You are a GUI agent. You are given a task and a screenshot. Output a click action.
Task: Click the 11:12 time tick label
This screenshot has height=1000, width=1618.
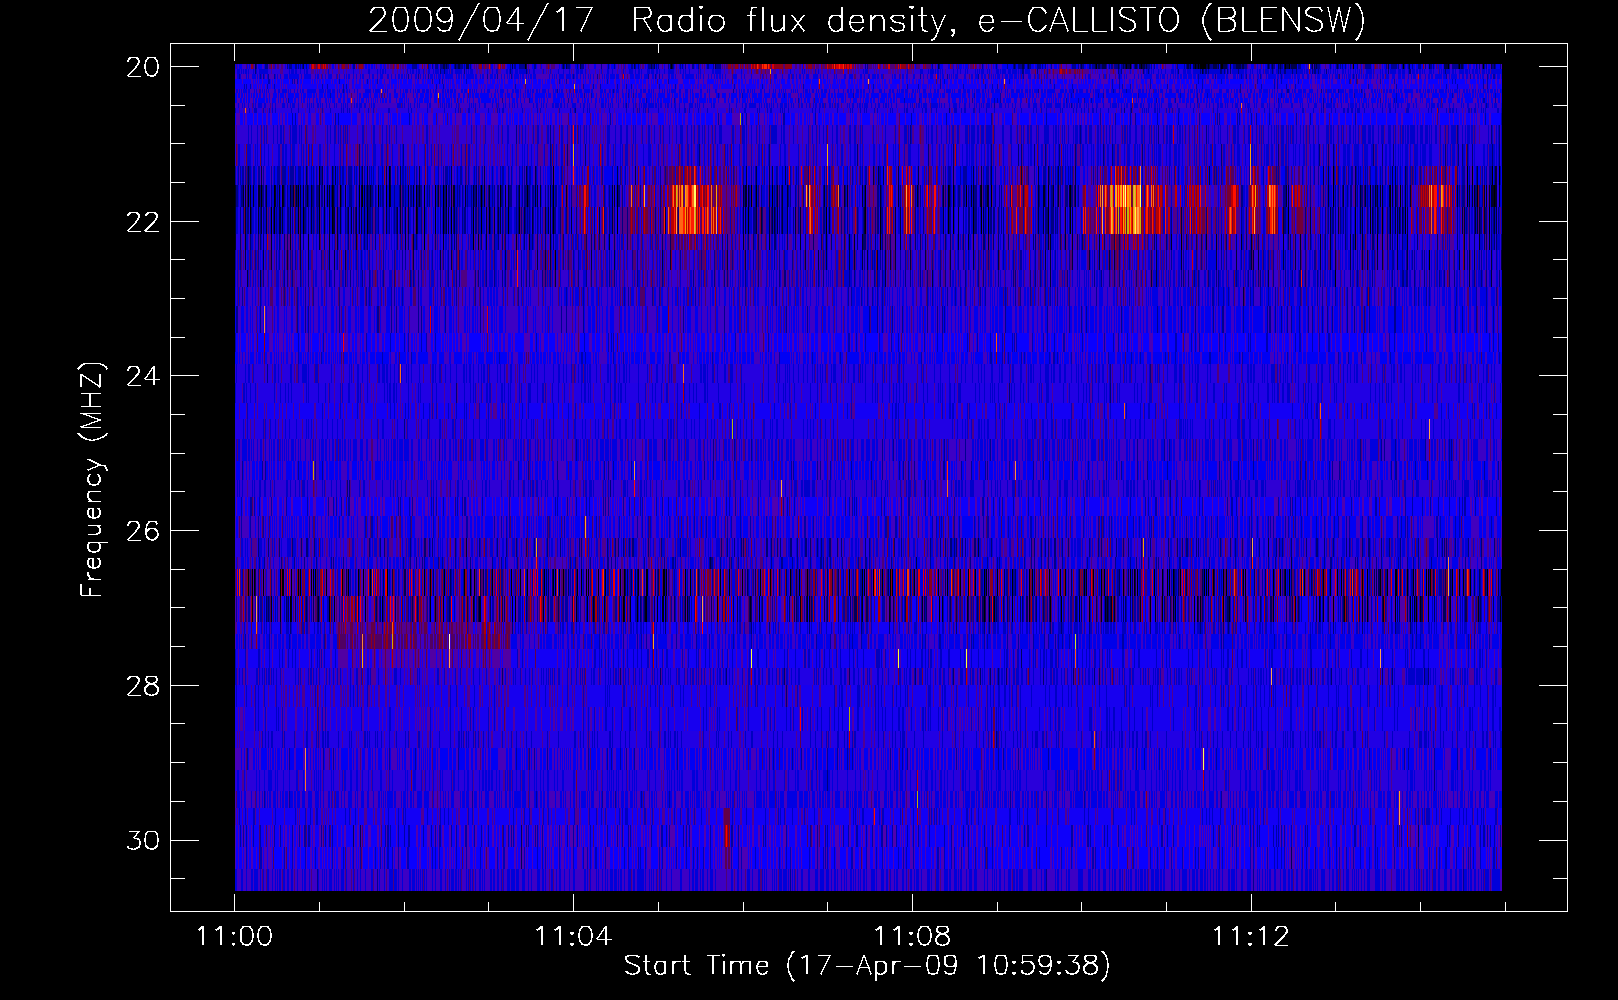[x=1251, y=937]
